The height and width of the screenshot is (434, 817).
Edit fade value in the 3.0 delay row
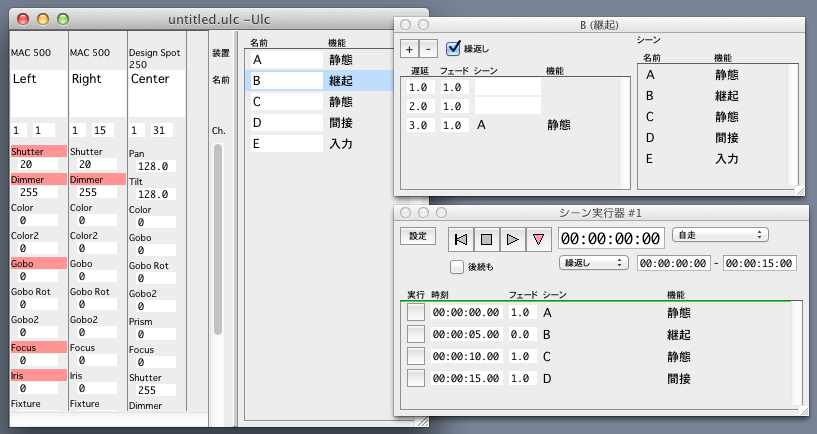(x=454, y=125)
